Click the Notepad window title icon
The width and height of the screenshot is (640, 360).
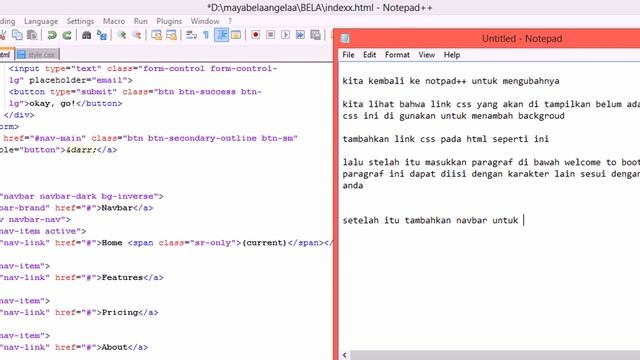[x=345, y=38]
